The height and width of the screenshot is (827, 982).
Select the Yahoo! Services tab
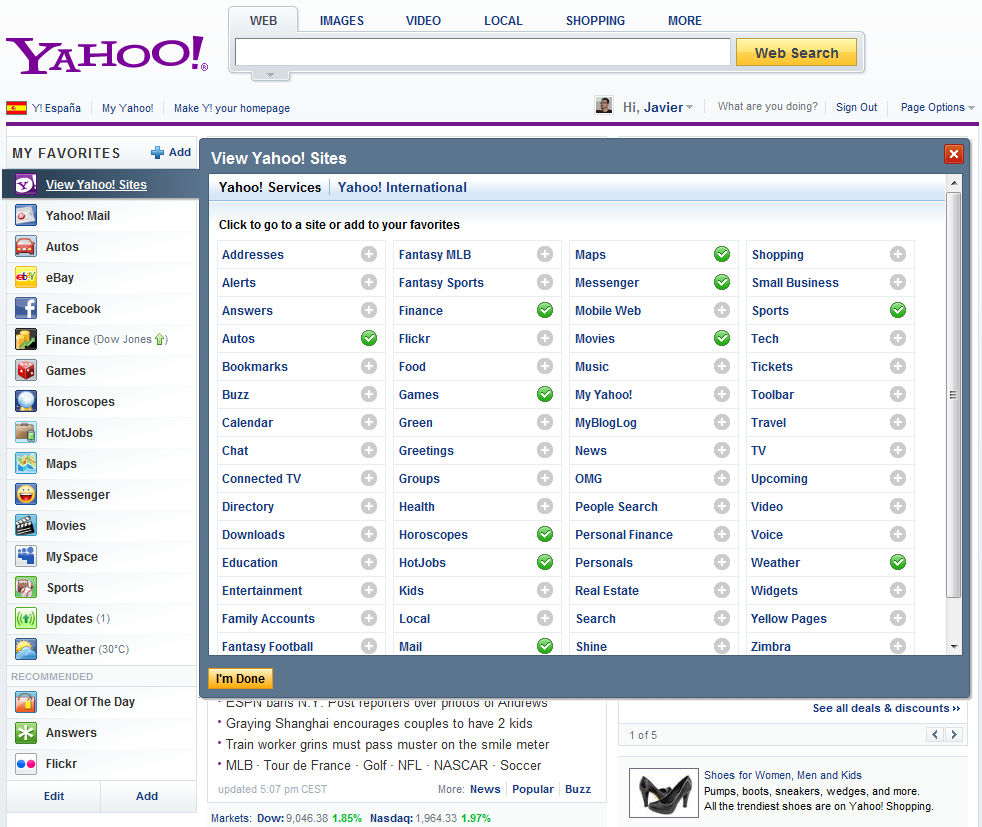(x=269, y=187)
